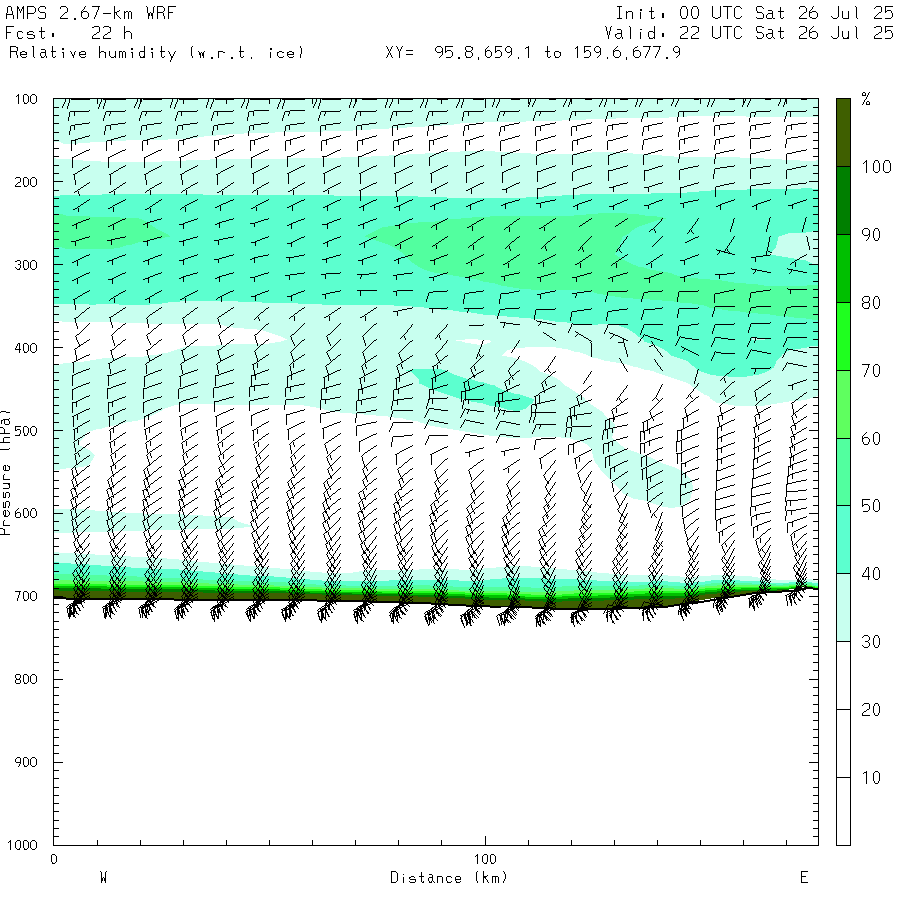Image resolution: width=900 pixels, height=900 pixels.
Task: Click the 100 km distance axis label
Action: (x=485, y=860)
